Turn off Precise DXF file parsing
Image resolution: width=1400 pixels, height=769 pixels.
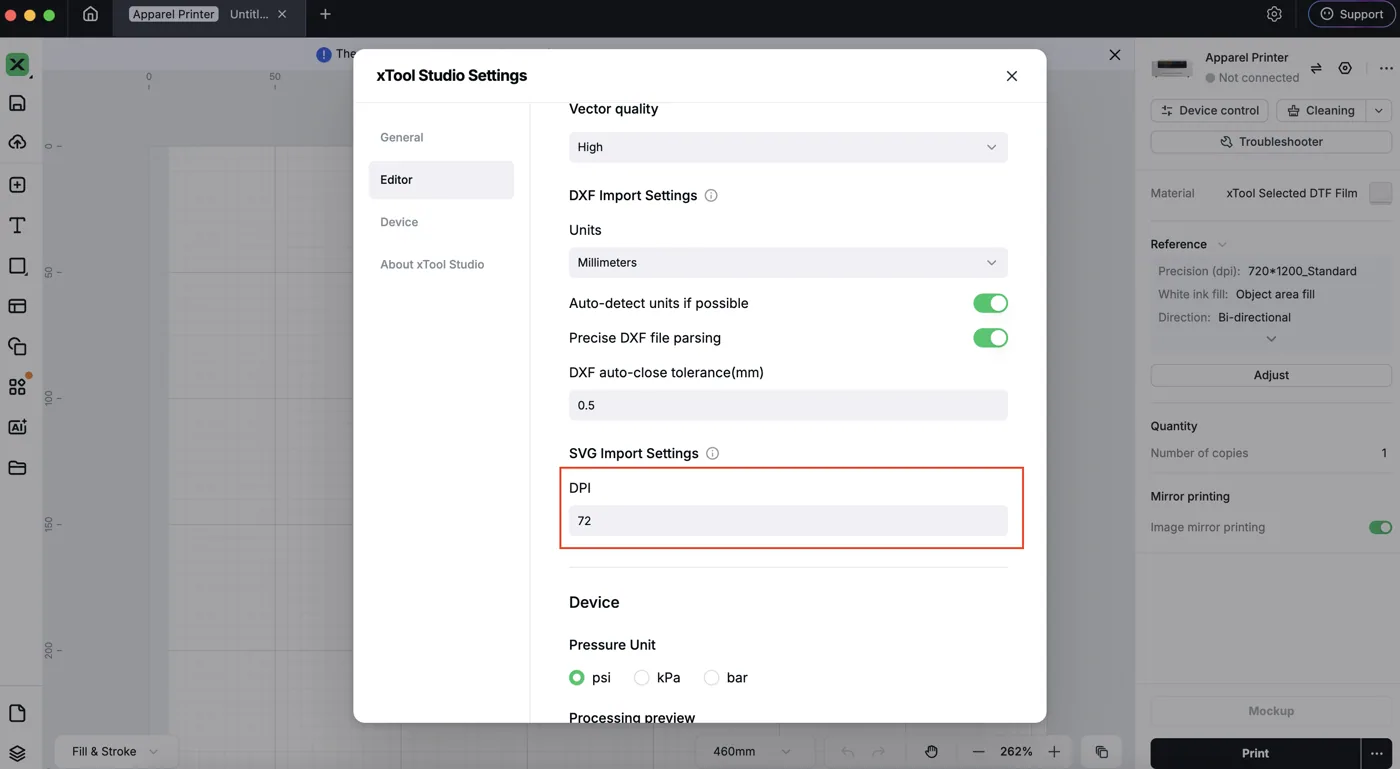click(x=990, y=338)
